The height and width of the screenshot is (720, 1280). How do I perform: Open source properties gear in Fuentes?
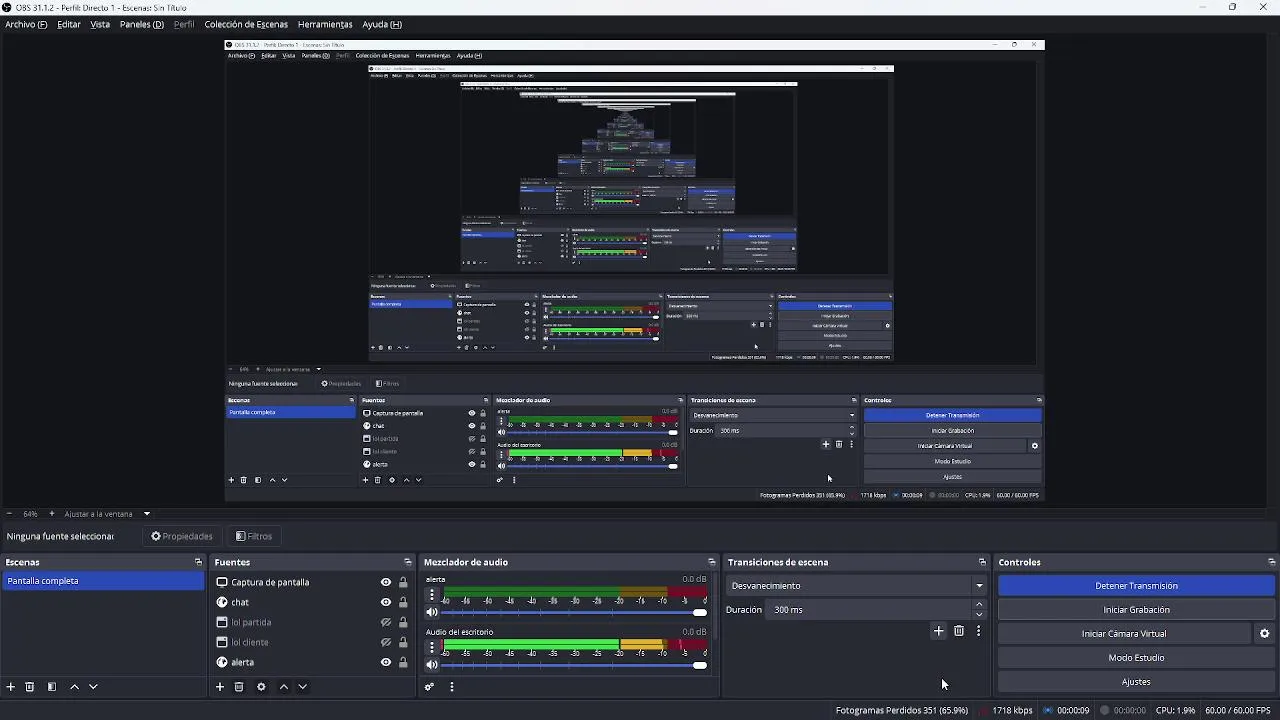point(261,687)
